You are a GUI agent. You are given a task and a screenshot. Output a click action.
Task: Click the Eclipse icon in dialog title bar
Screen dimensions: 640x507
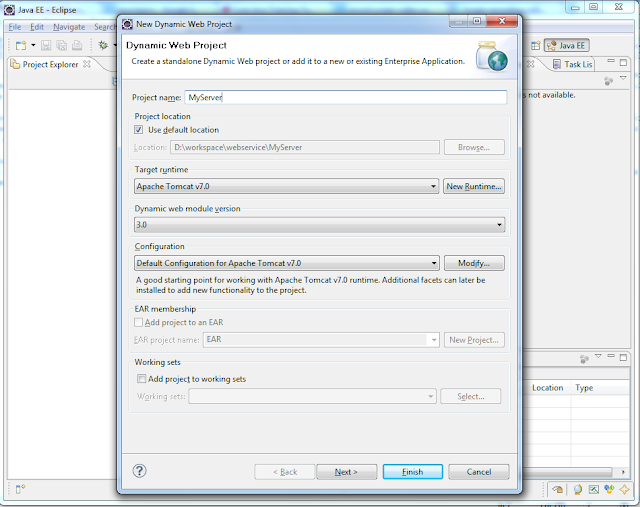(x=127, y=24)
